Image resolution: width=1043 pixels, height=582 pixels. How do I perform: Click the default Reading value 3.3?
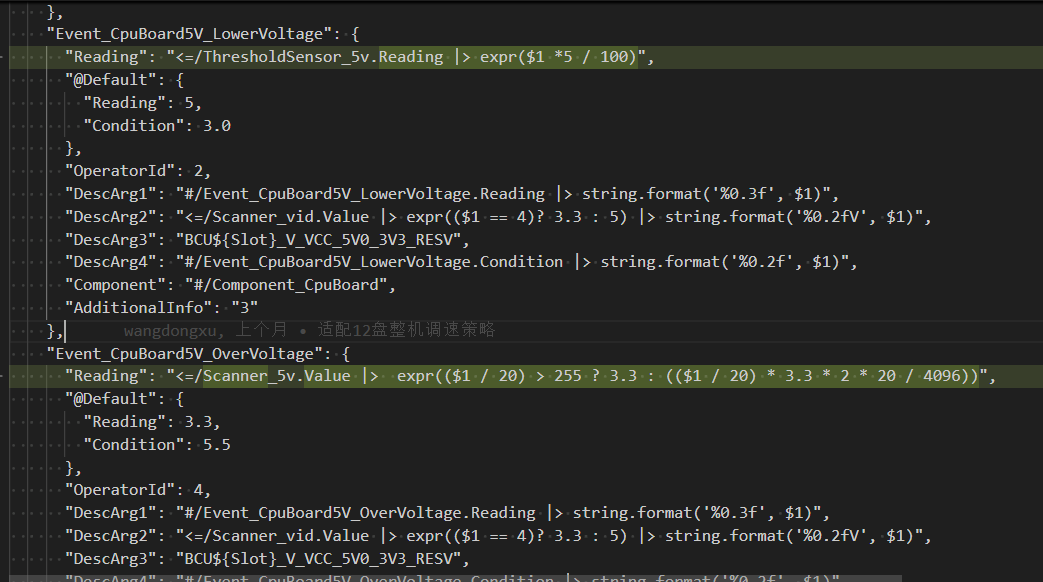click(x=203, y=421)
